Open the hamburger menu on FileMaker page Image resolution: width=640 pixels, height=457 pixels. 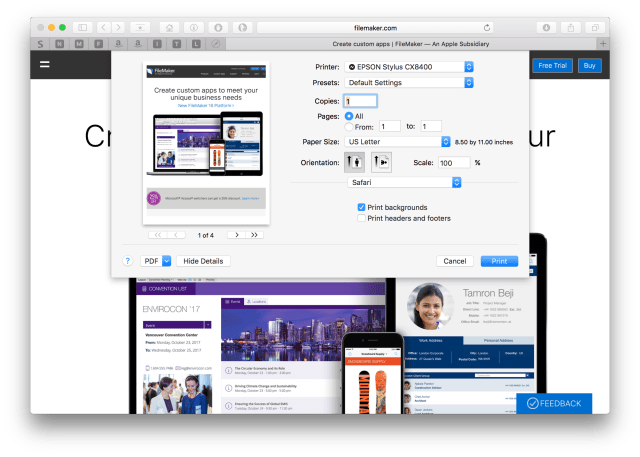pos(44,64)
